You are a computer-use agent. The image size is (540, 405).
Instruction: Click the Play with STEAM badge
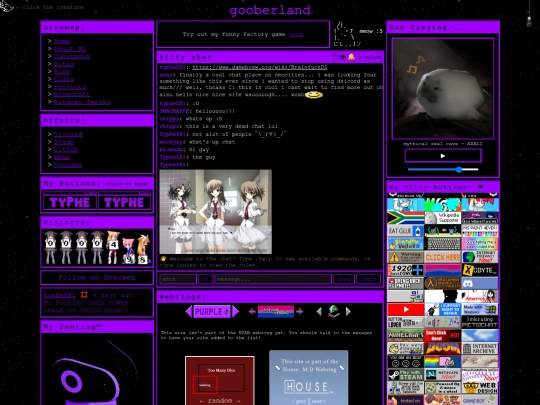[x=406, y=375]
